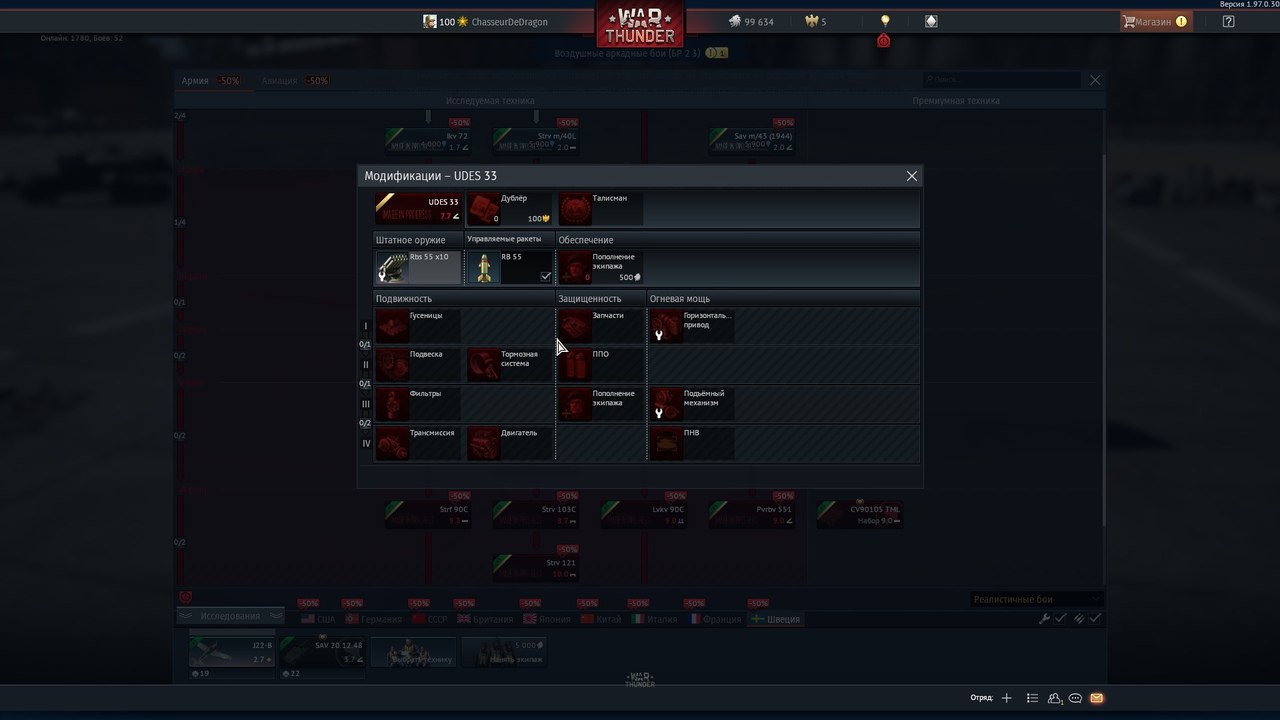
Task: Click the golden eagles balance showing 5
Action: 816,21
